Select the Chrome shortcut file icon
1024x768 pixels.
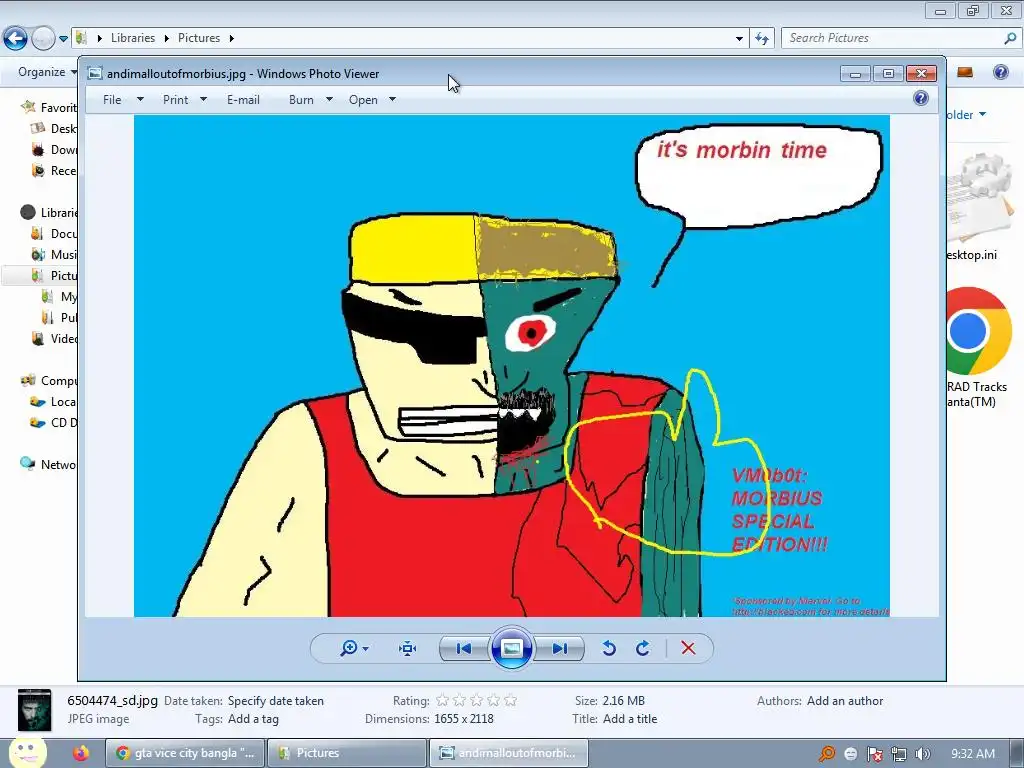click(x=978, y=330)
